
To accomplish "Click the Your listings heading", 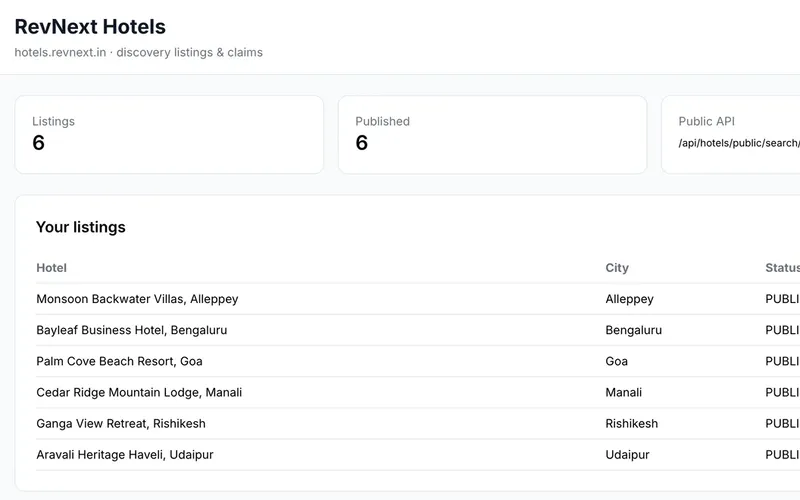I will [81, 227].
